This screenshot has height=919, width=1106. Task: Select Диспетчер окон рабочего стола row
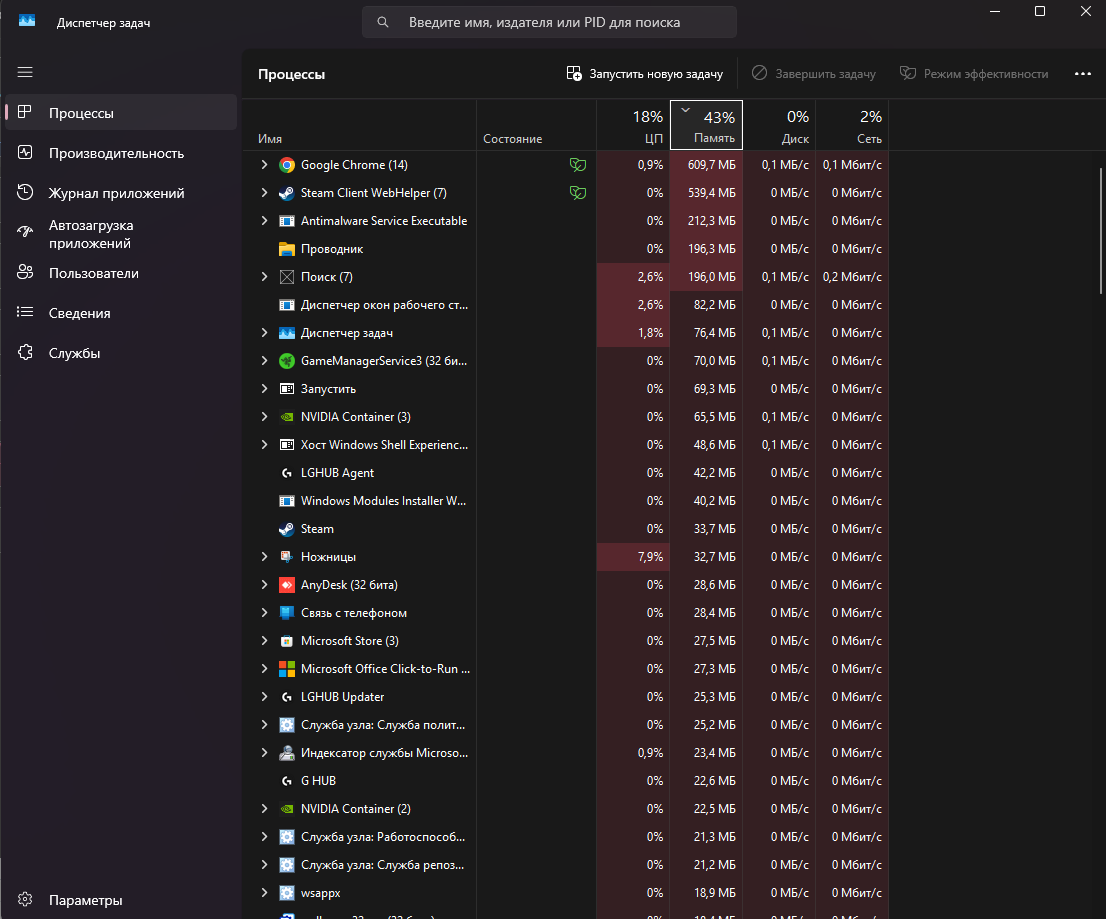566,305
